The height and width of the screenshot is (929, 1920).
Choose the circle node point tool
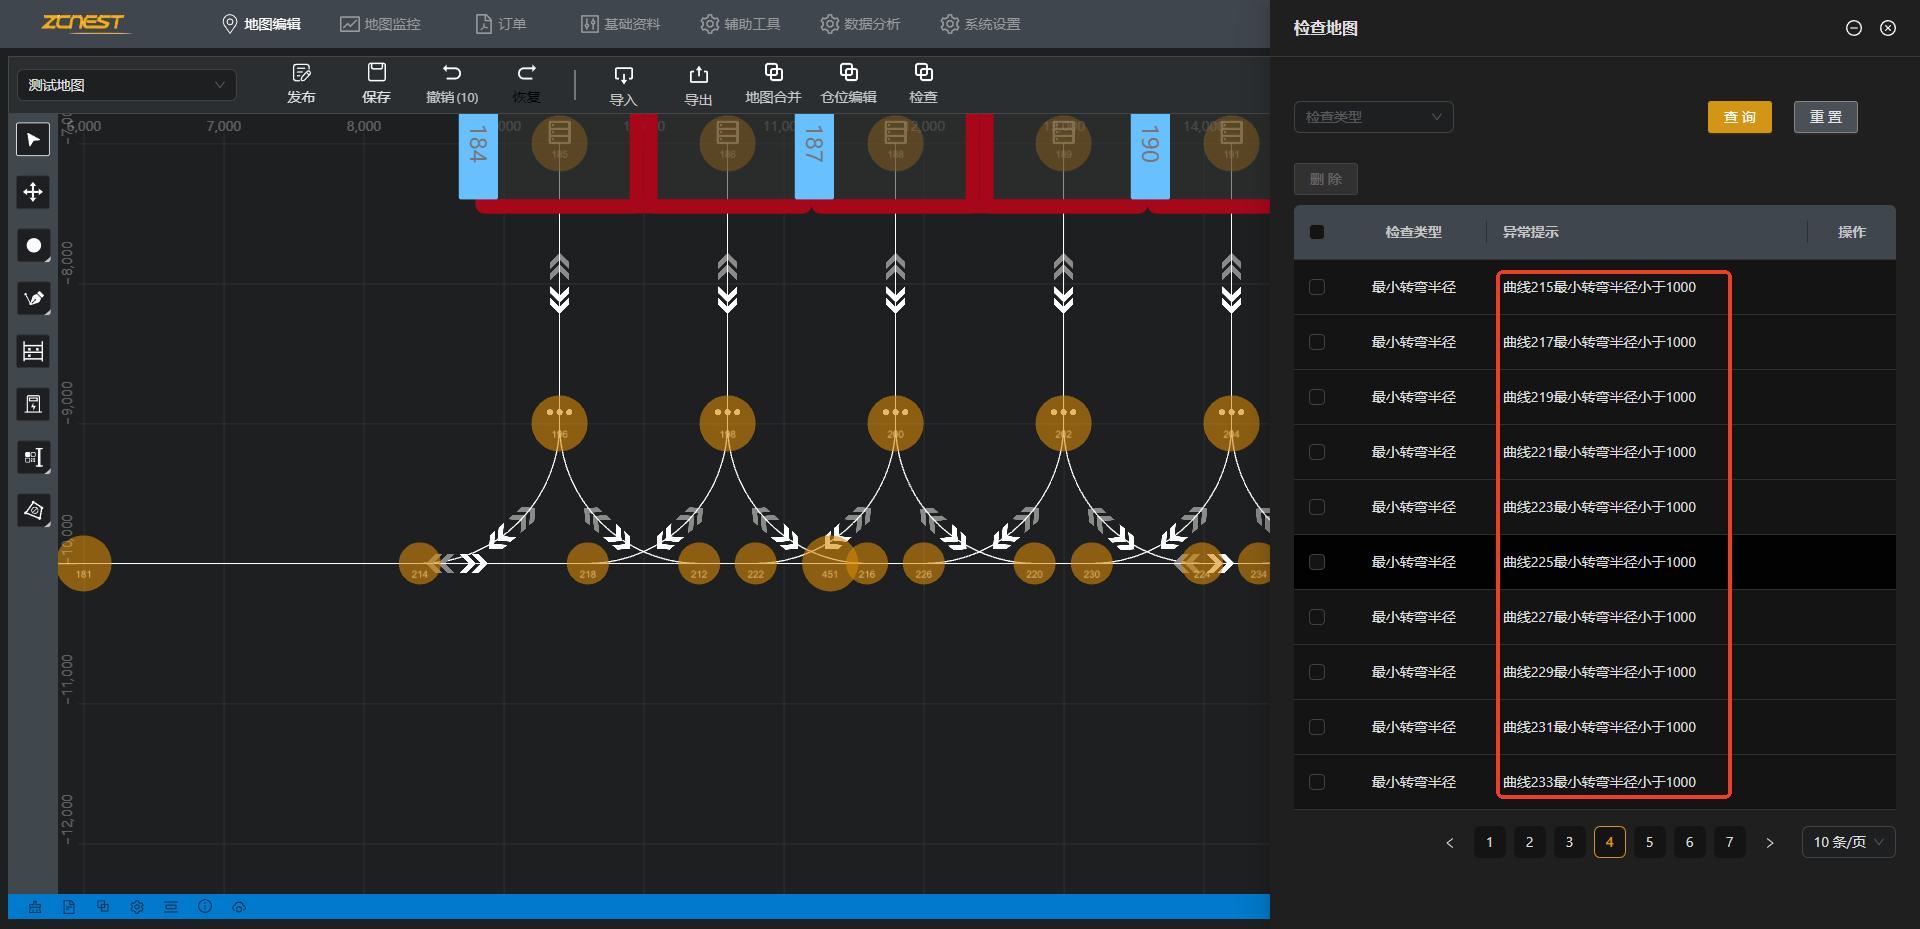(33, 245)
